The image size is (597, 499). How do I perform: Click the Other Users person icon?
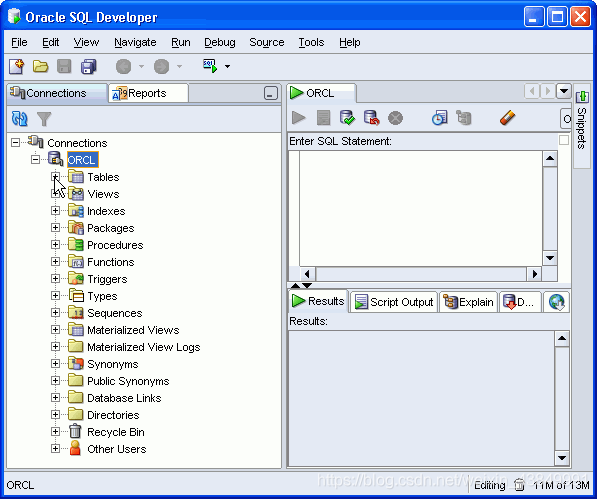click(x=75, y=448)
